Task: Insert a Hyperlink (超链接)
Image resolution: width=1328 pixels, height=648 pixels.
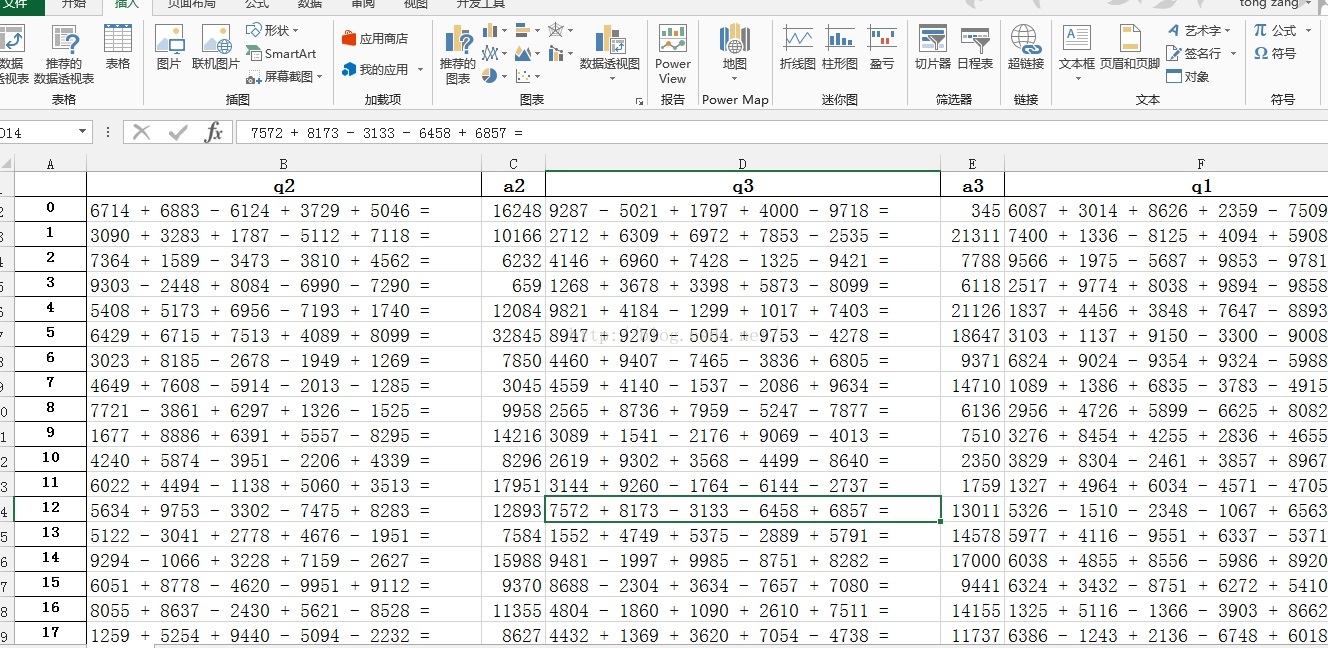Action: pos(1026,48)
